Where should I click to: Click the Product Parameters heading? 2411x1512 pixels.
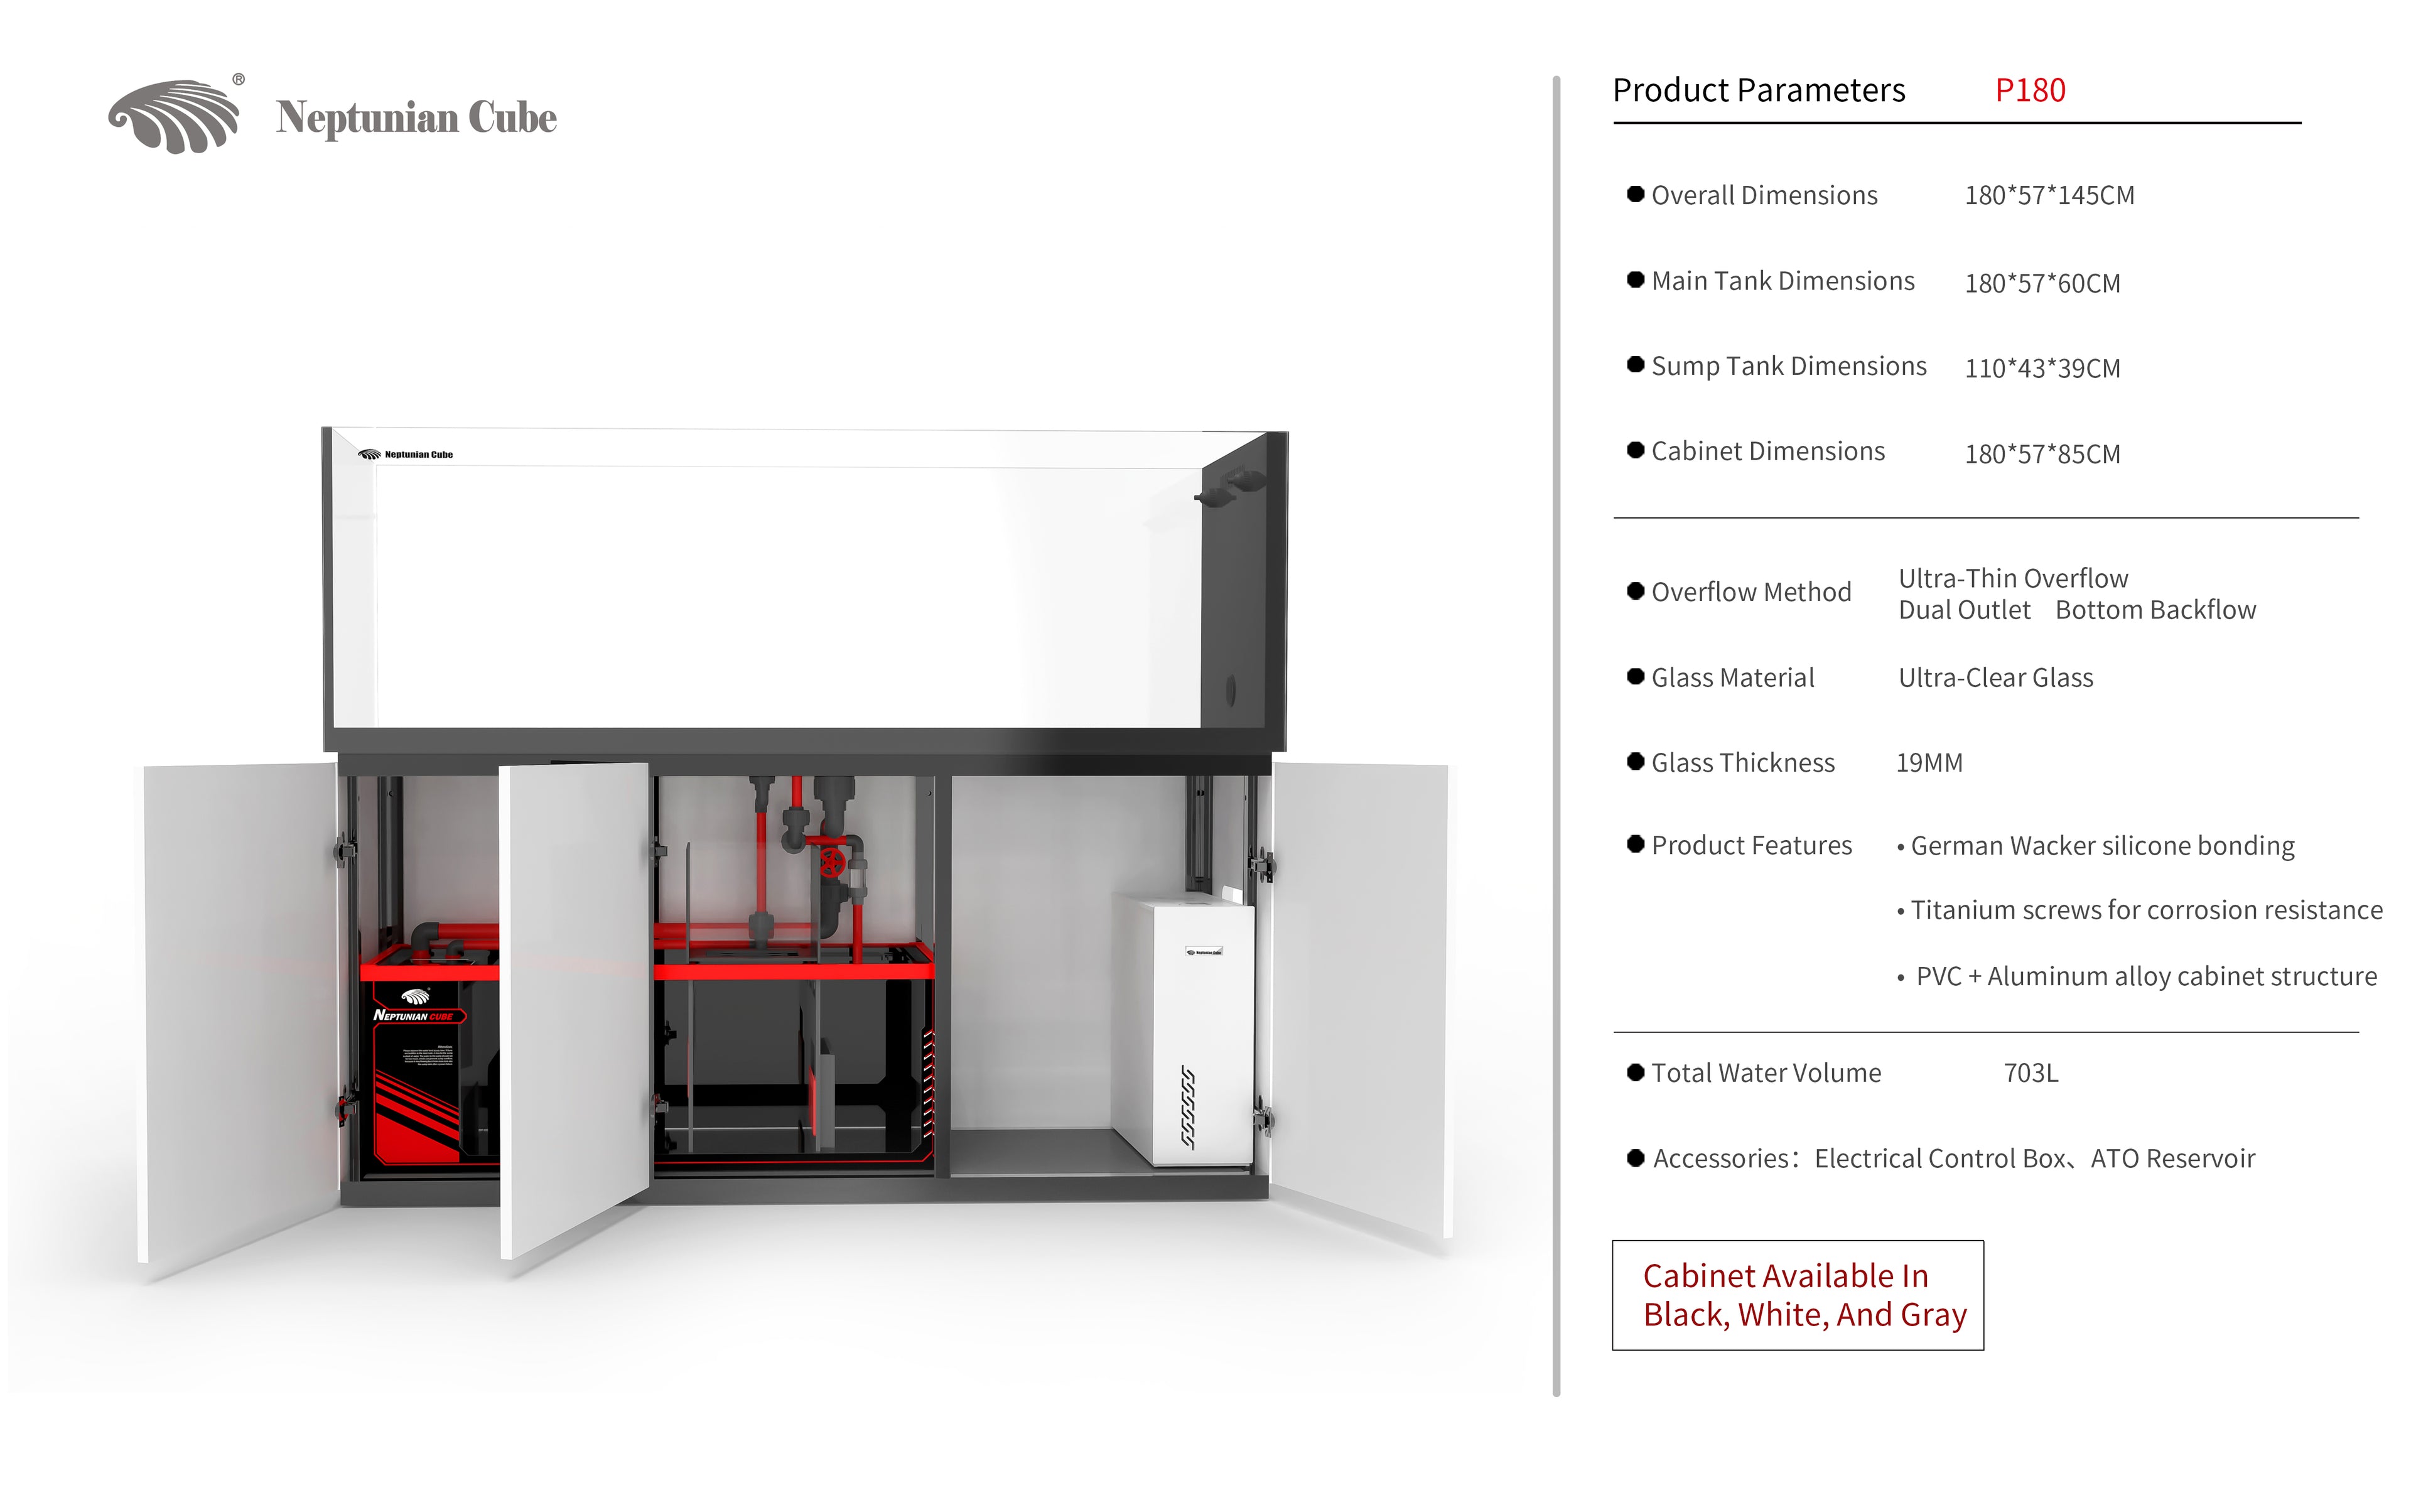[1758, 90]
